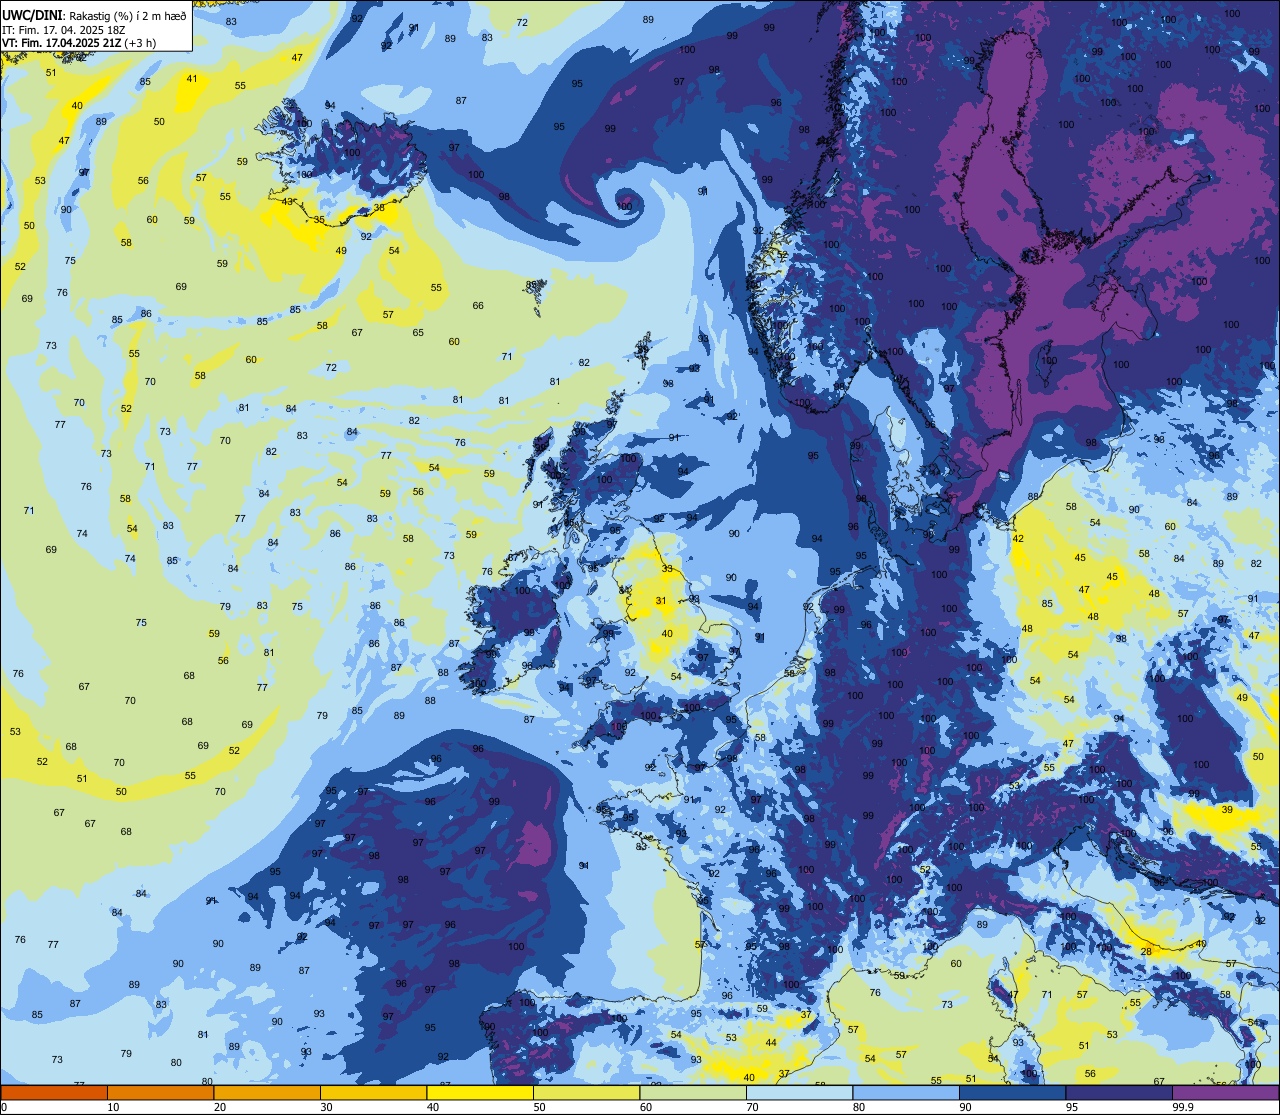1280x1115 pixels.
Task: Click the 50–60 yellow-green legend swatch
Action: pos(586,1093)
